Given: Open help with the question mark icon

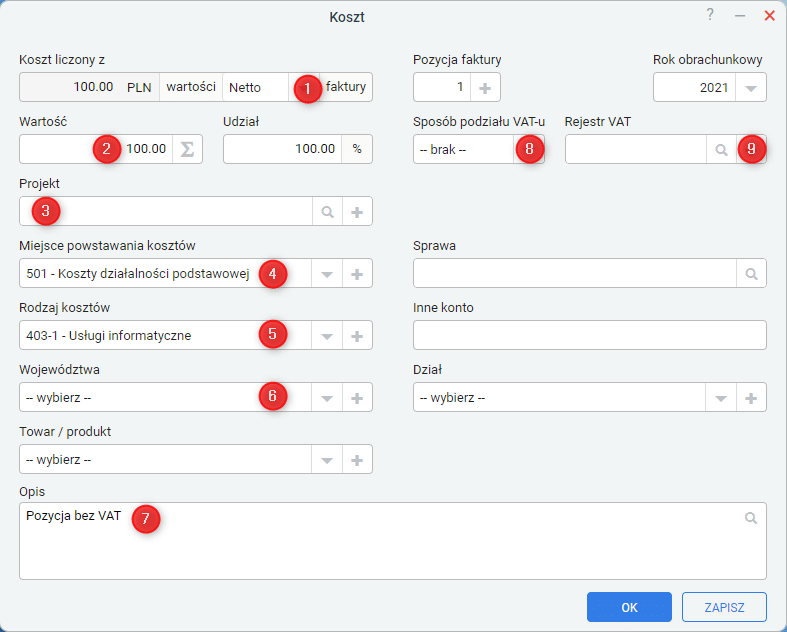Looking at the screenshot, I should click(x=710, y=15).
